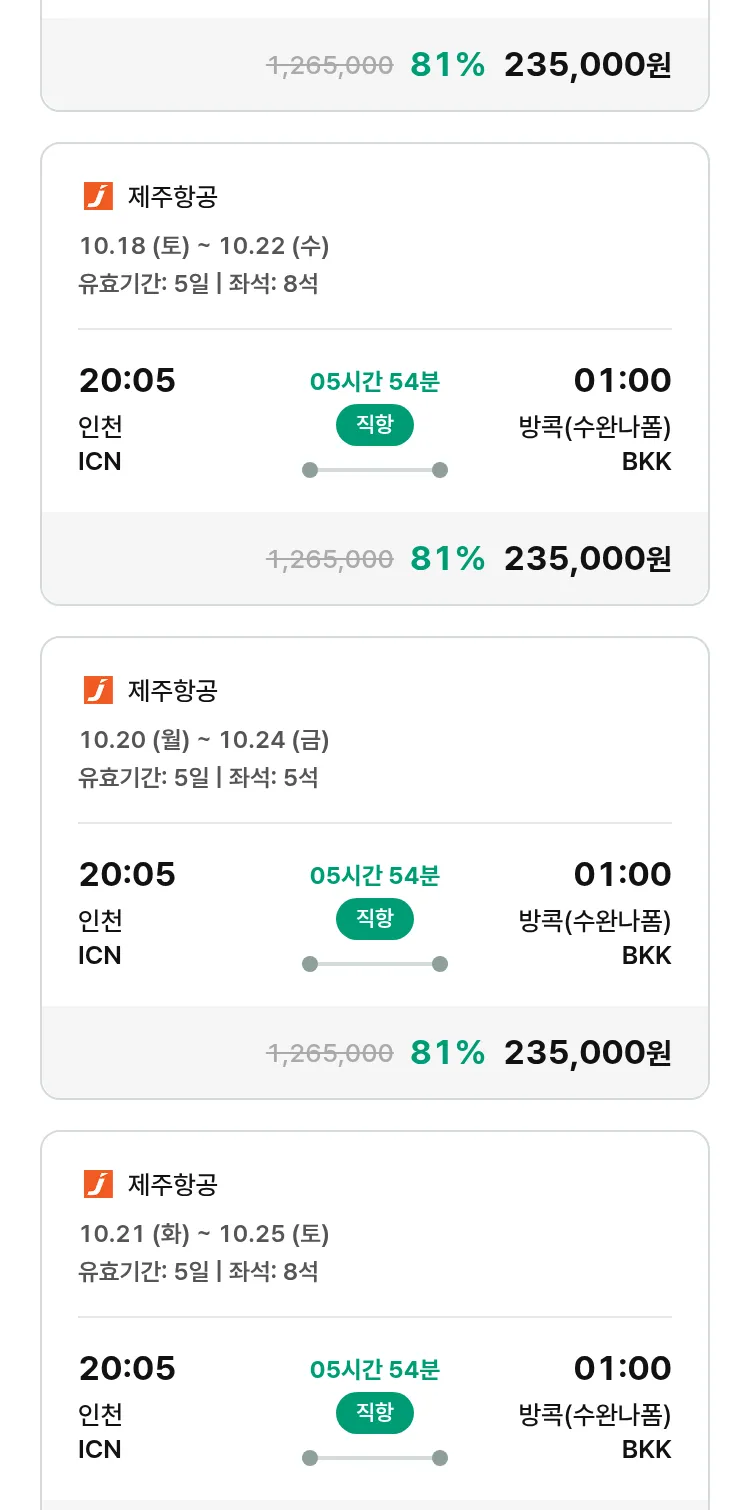Open the 10.20 (월) ~ 10.24 (금) date range
The width and height of the screenshot is (750, 1510).
(x=204, y=739)
